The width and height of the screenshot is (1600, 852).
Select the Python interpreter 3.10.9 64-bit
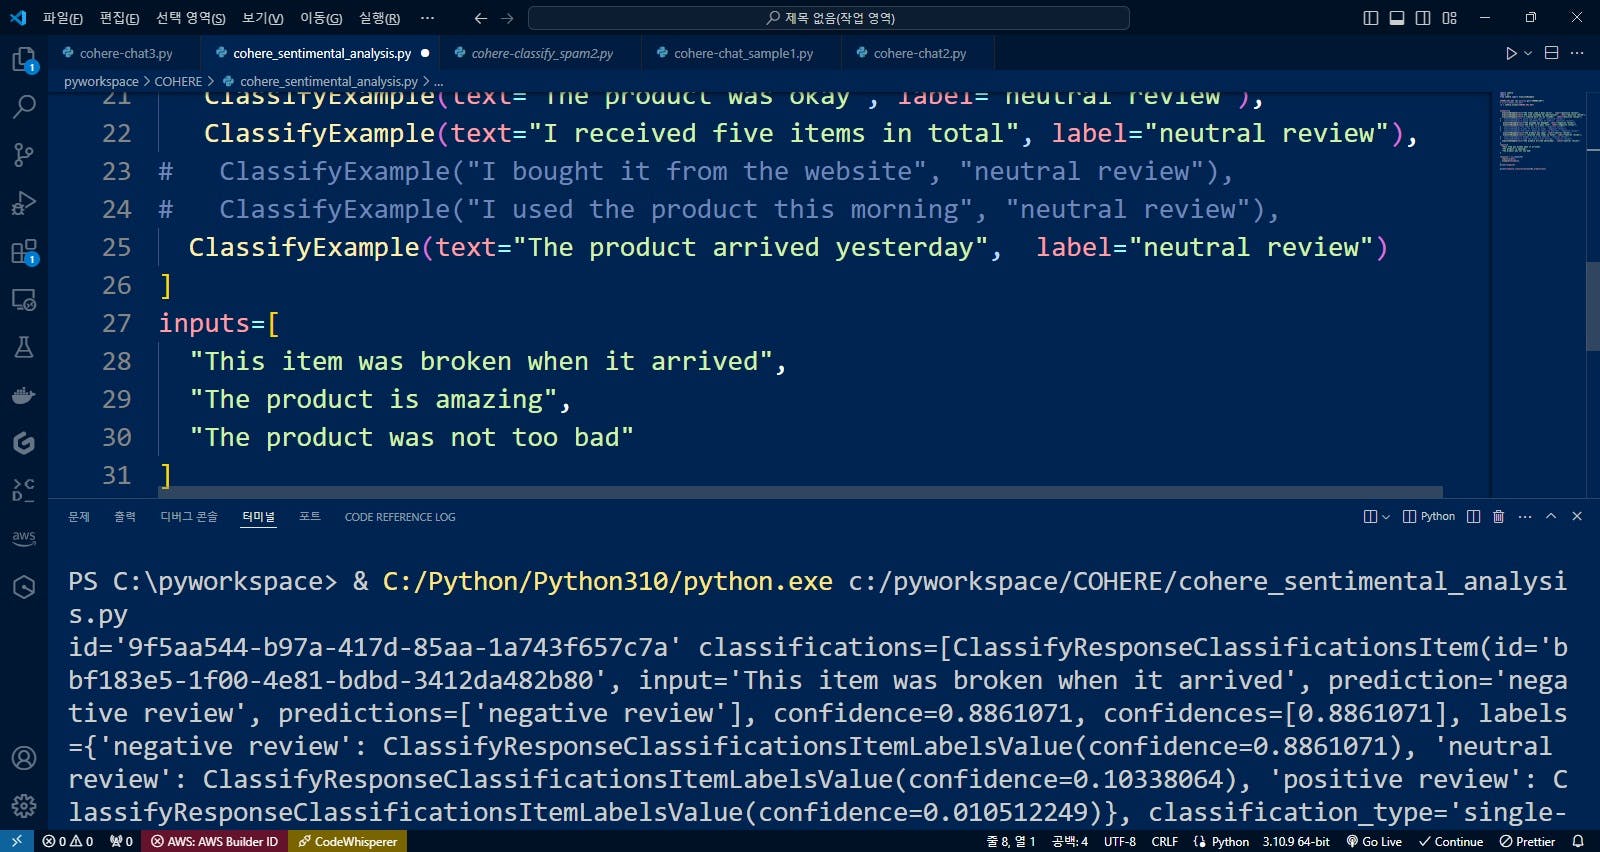1296,841
